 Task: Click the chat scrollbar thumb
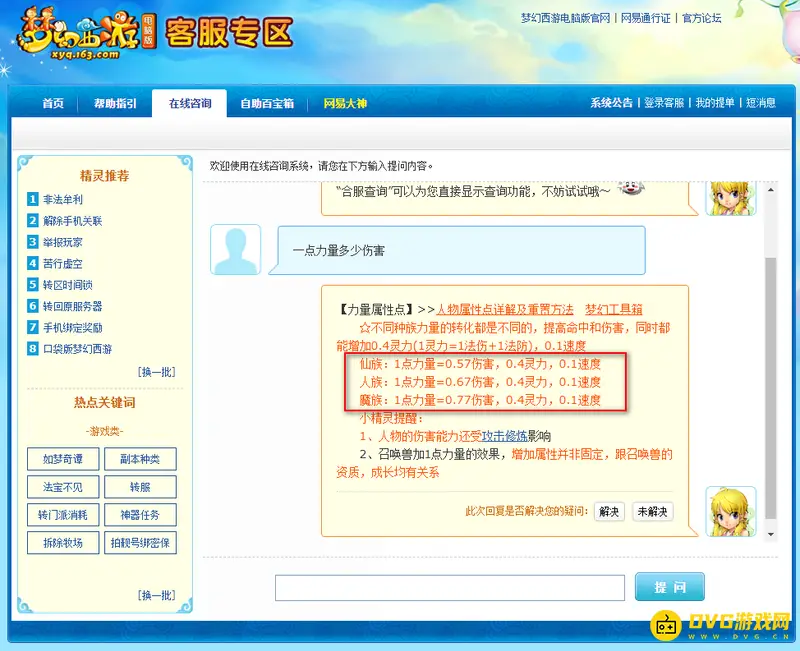[770, 388]
